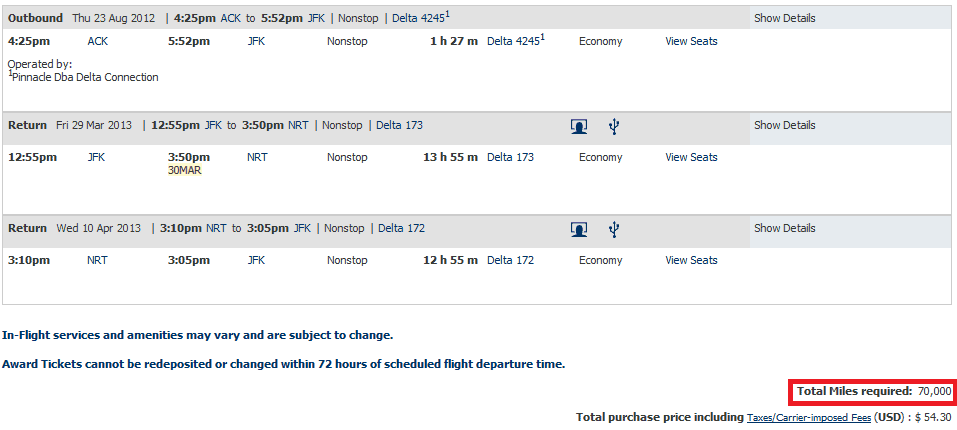Open Delta 173 link in flight row
This screenshot has width=957, height=430.
pos(510,157)
